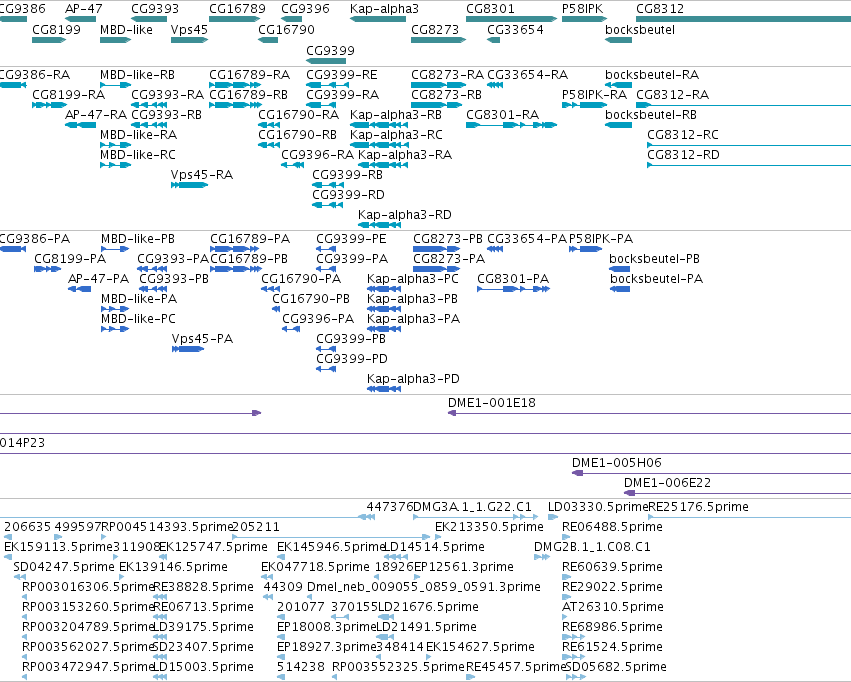Screen dimensions: 851x682
Task: Open the RE06488.5prime EST label
Action: click(612, 527)
